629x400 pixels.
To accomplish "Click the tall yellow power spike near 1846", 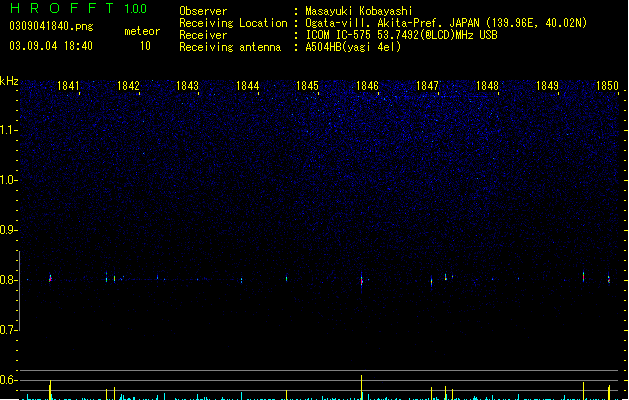I will click(361, 387).
